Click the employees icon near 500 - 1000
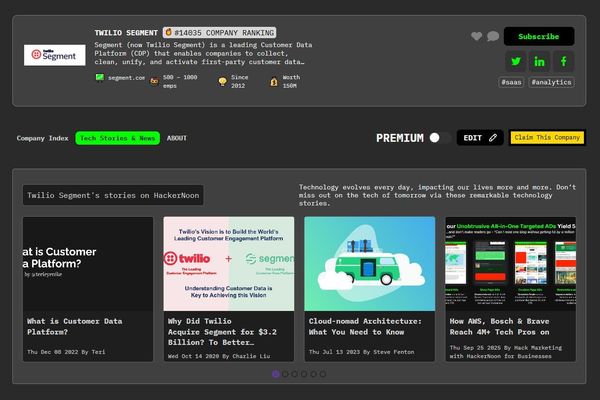The image size is (600, 400). 154,81
